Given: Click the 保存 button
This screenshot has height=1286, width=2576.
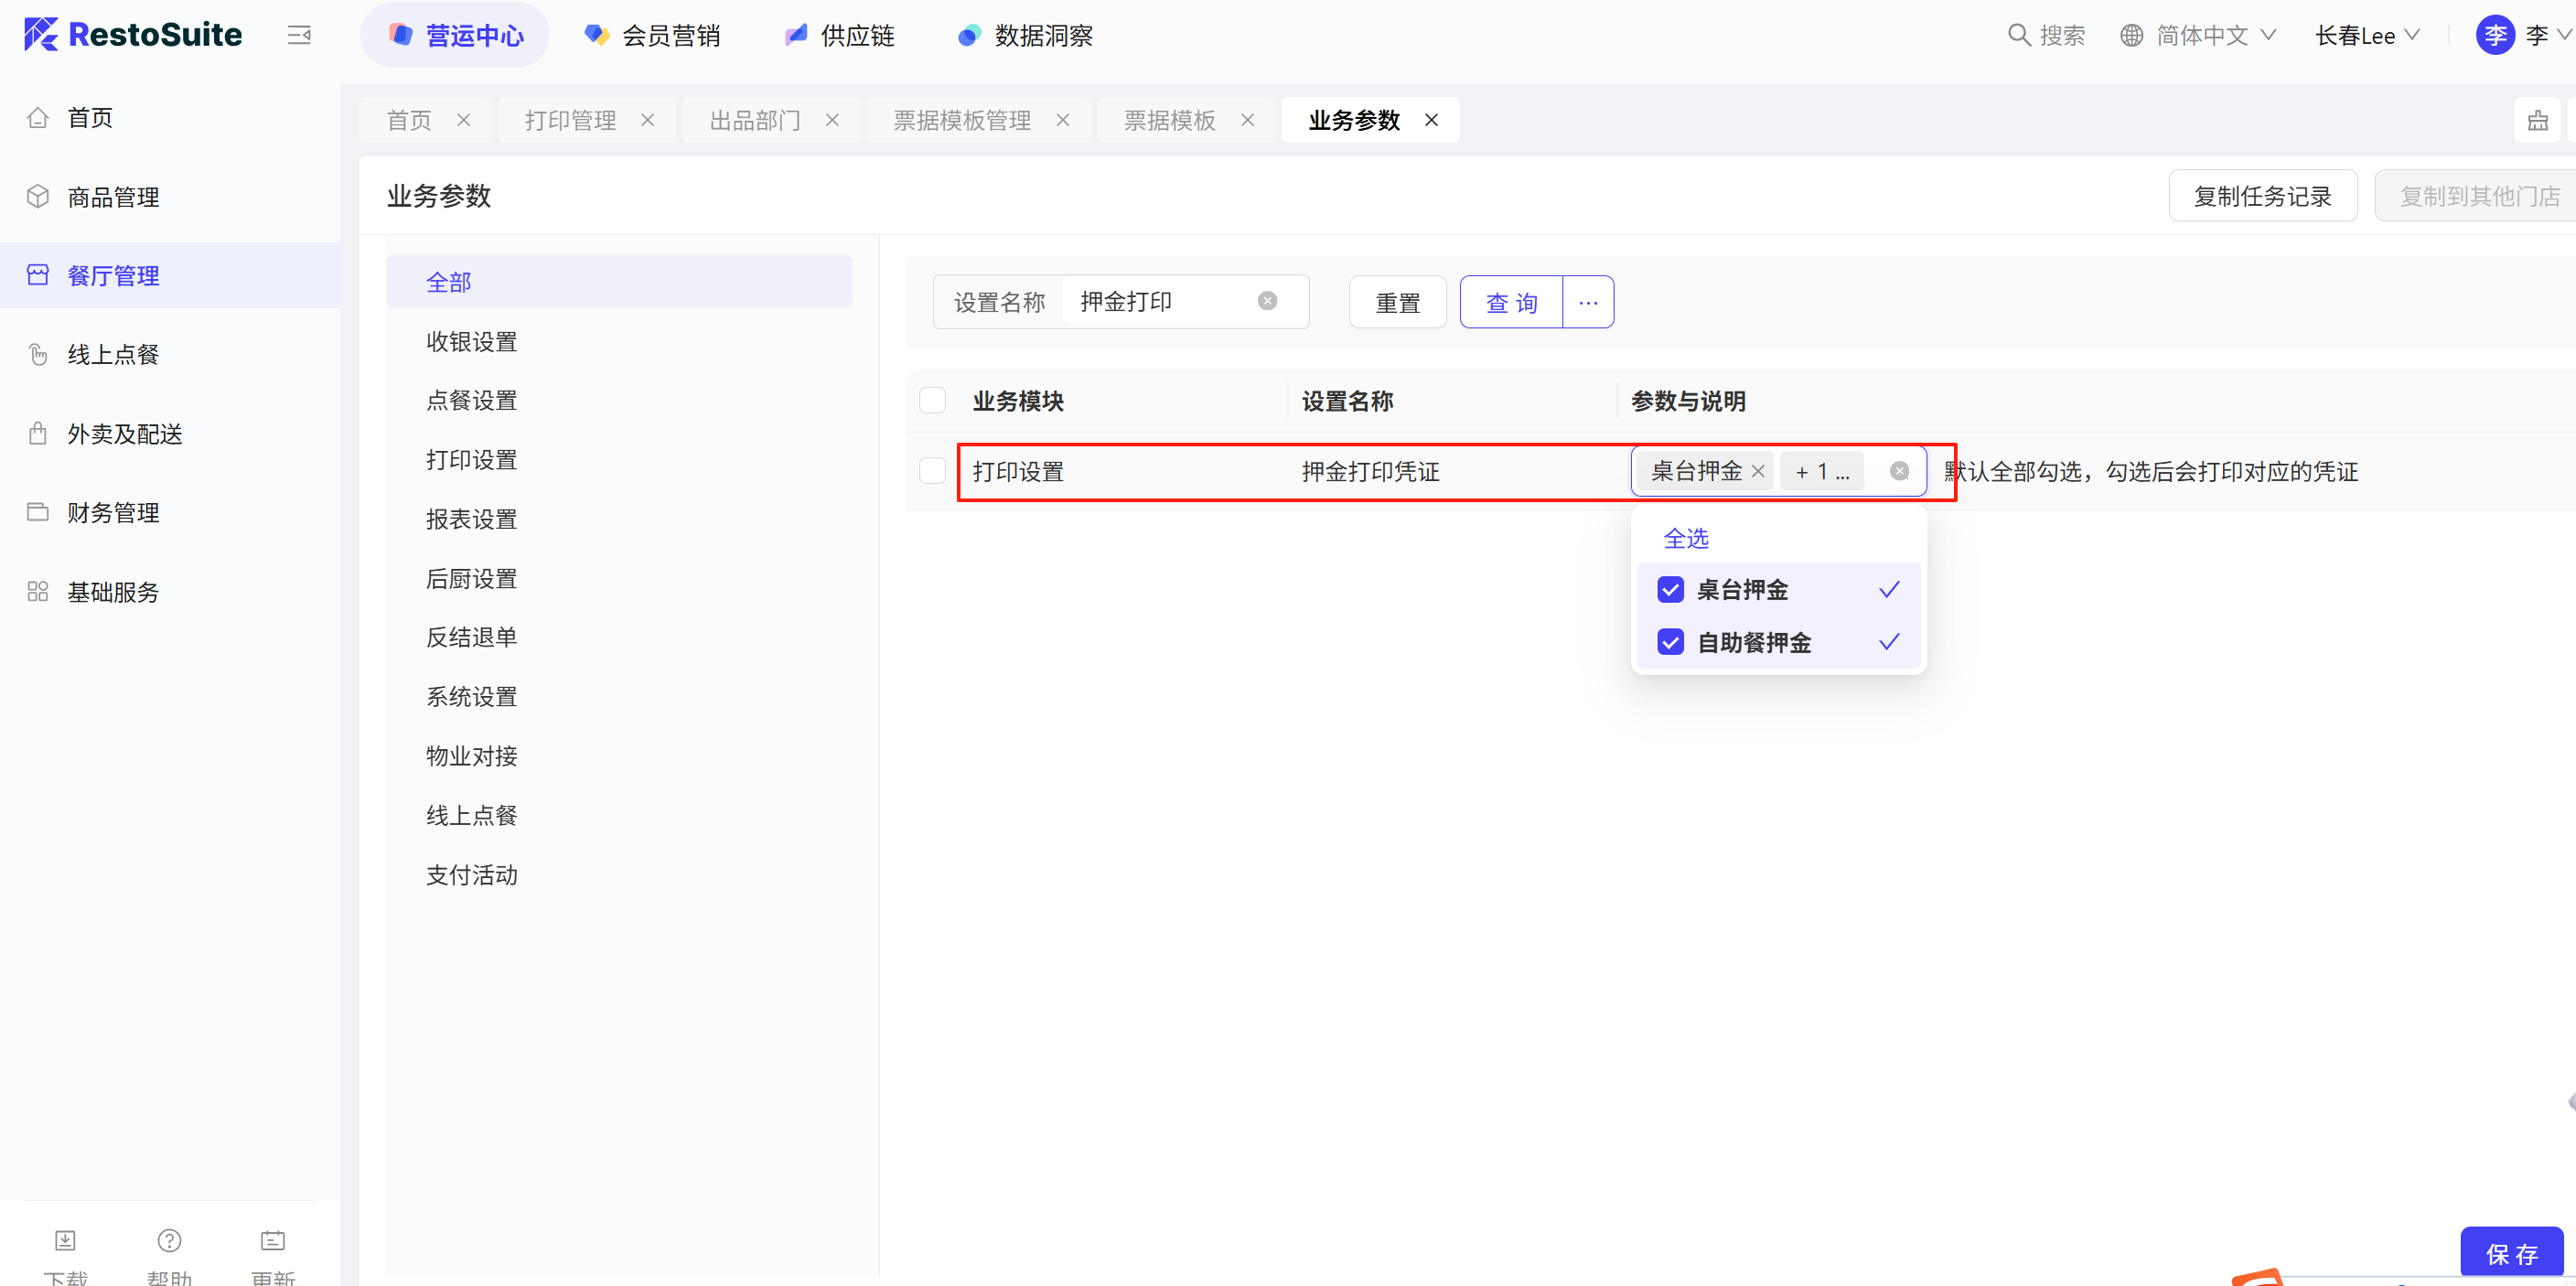Looking at the screenshot, I should pos(2511,1254).
